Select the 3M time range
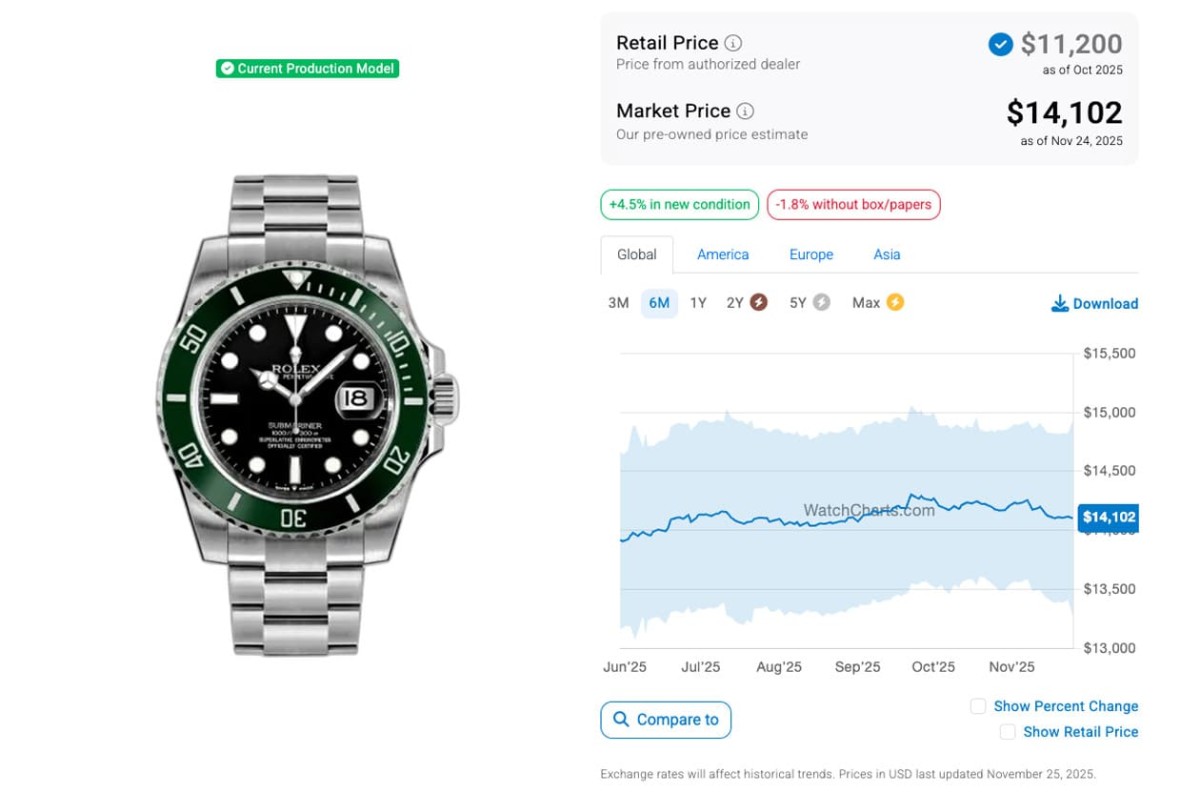1200x793 pixels. click(618, 303)
